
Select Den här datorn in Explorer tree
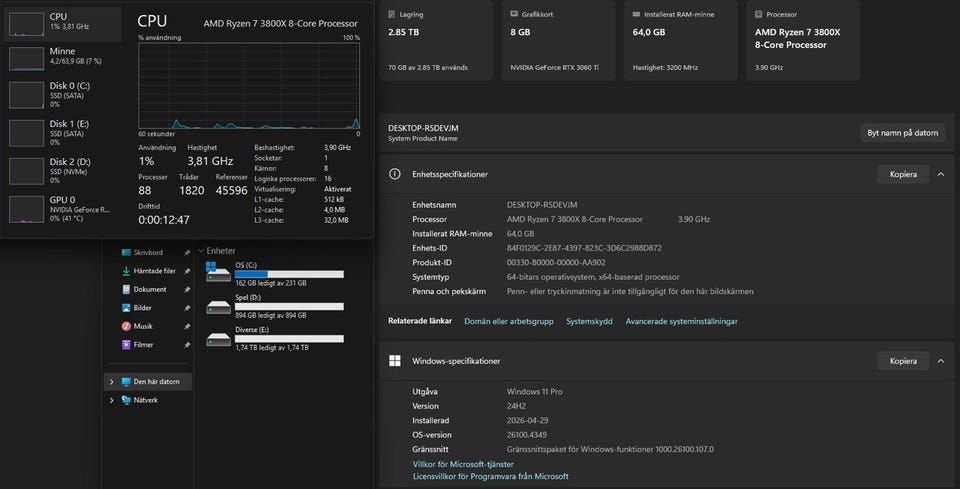tap(148, 381)
